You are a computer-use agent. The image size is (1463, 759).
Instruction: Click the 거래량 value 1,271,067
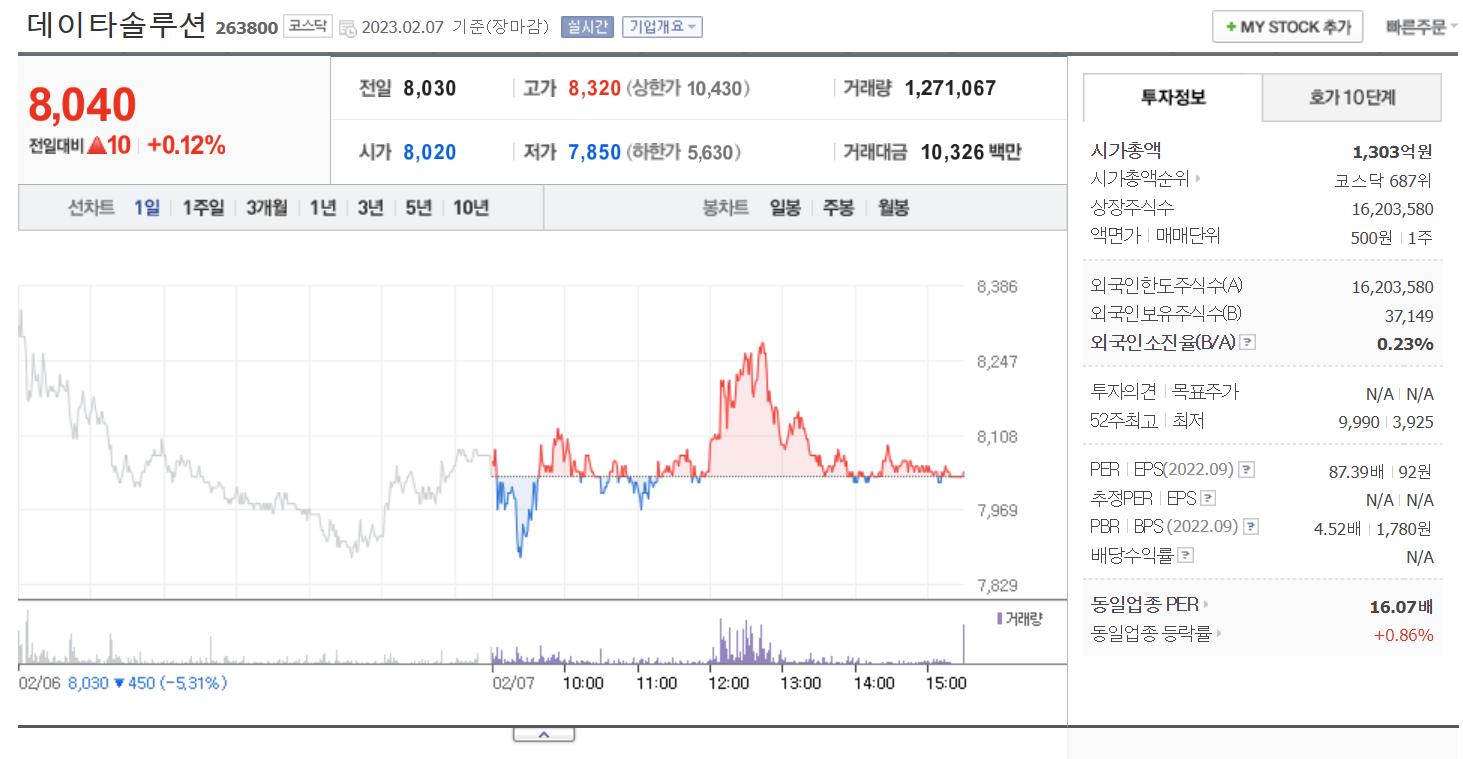(x=950, y=88)
